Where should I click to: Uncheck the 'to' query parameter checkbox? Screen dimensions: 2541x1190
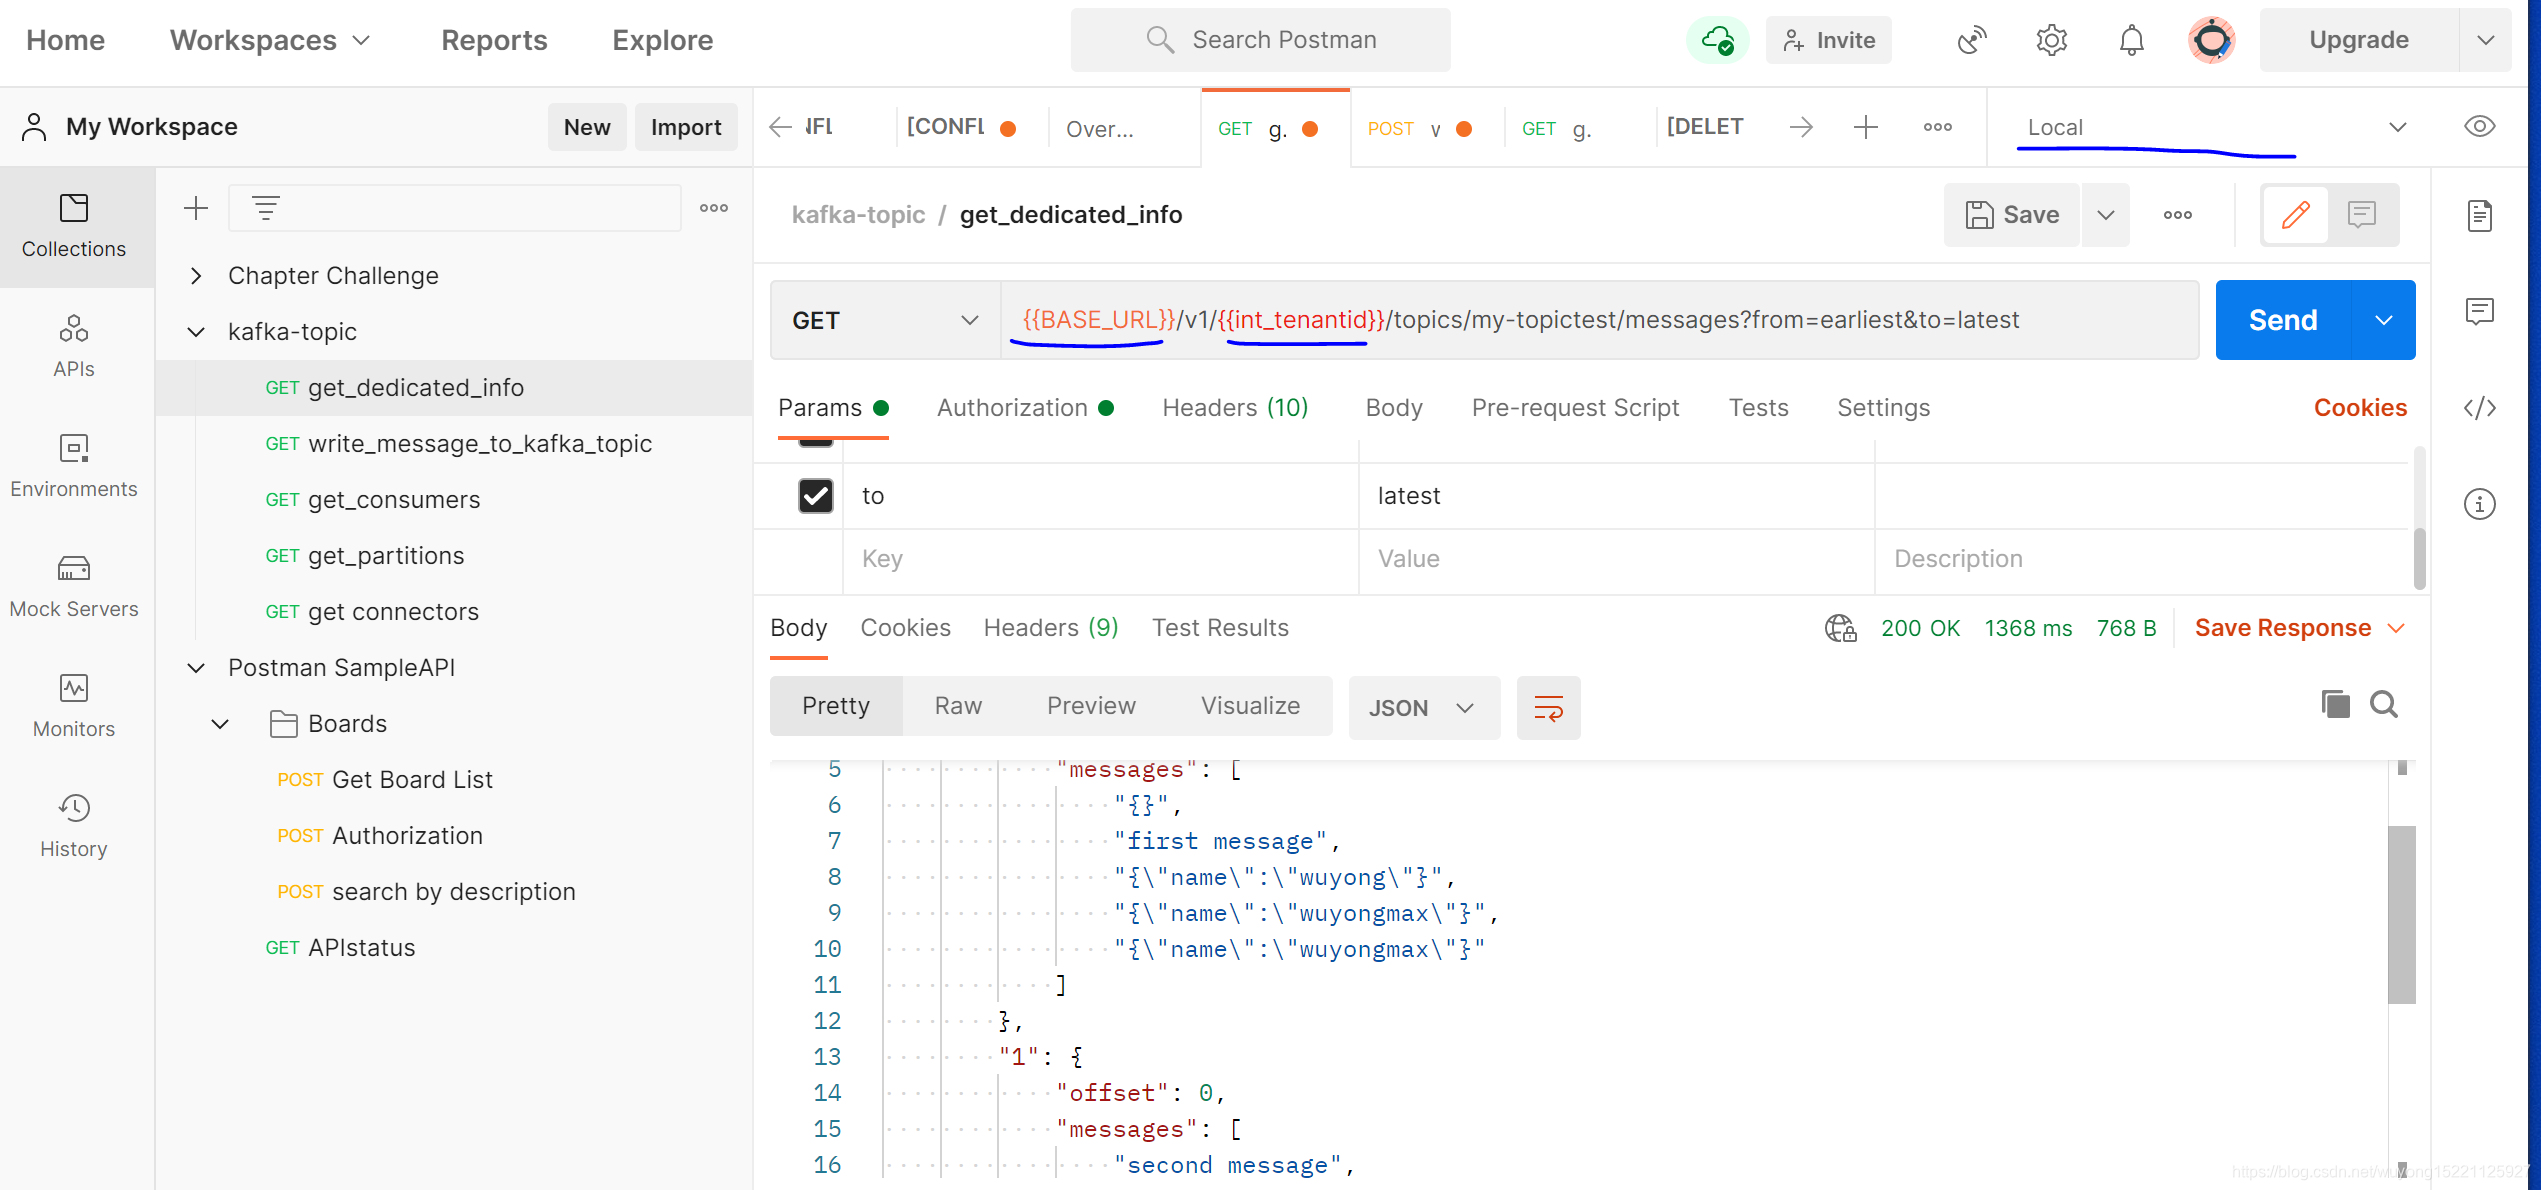tap(815, 495)
